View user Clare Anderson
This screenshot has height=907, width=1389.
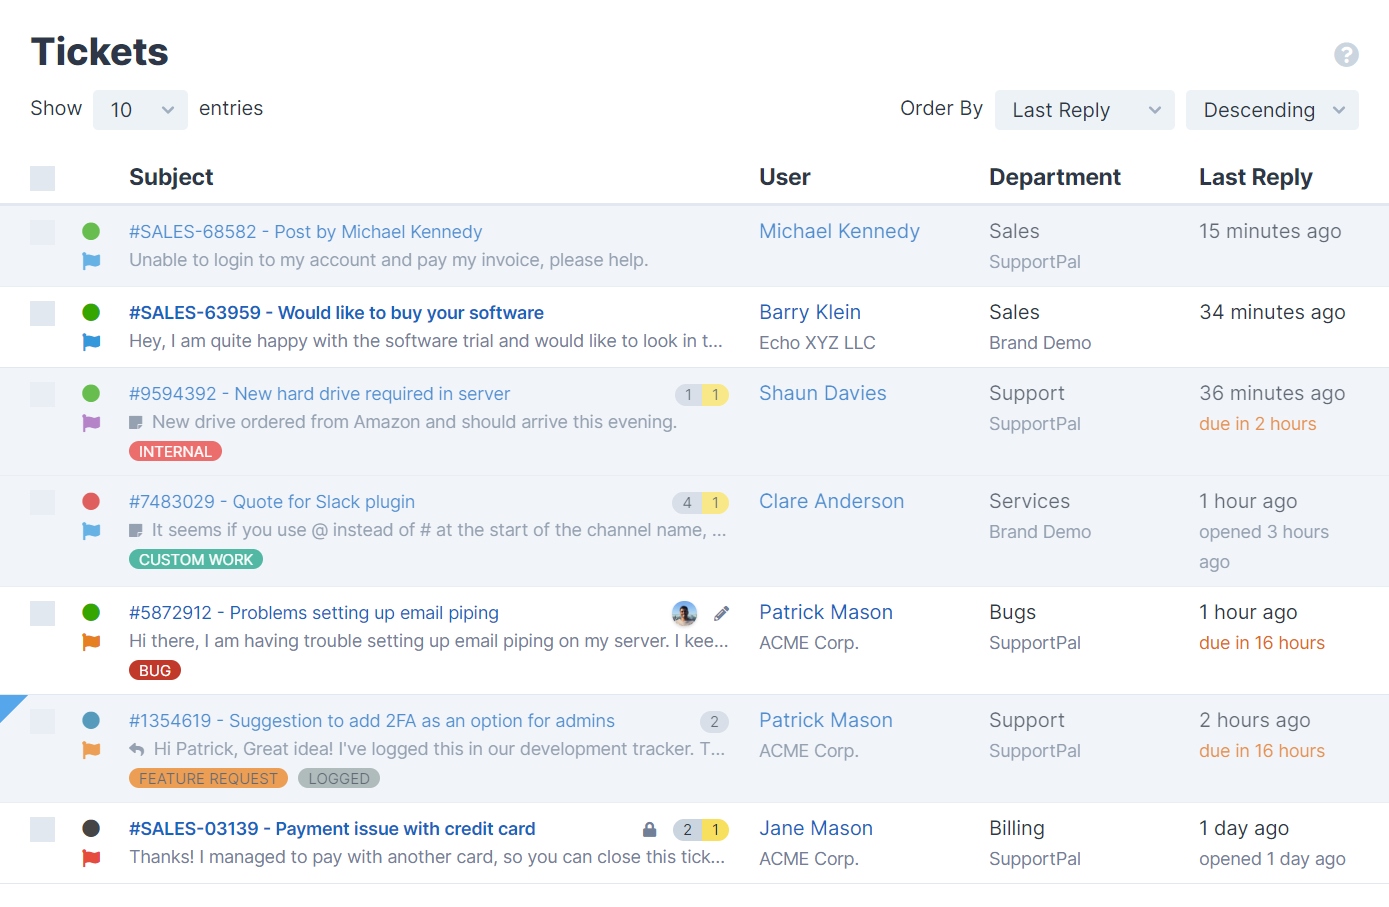tap(831, 501)
